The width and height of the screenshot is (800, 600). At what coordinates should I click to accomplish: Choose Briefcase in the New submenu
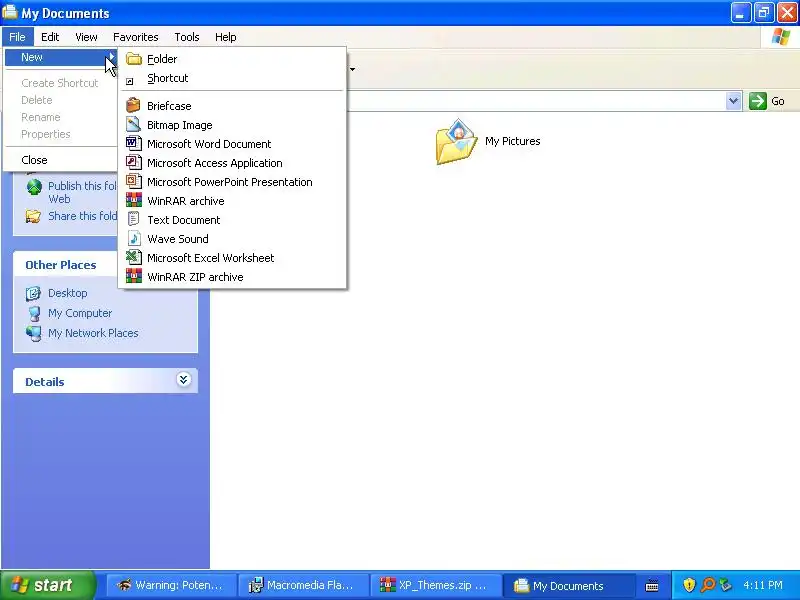[233, 106]
